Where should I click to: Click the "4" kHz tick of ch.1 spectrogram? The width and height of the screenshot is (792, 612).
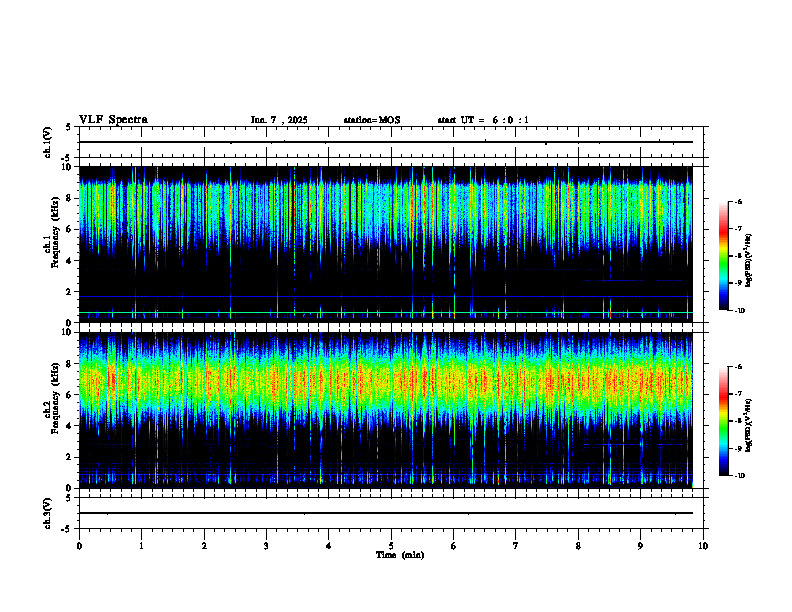pyautogui.click(x=70, y=261)
